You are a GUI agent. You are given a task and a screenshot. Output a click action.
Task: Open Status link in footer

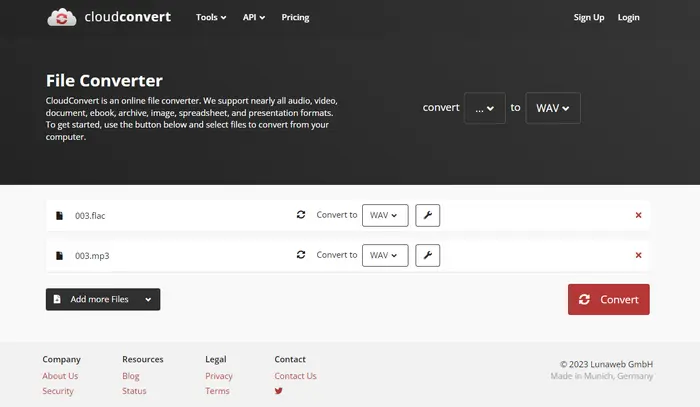tap(134, 391)
